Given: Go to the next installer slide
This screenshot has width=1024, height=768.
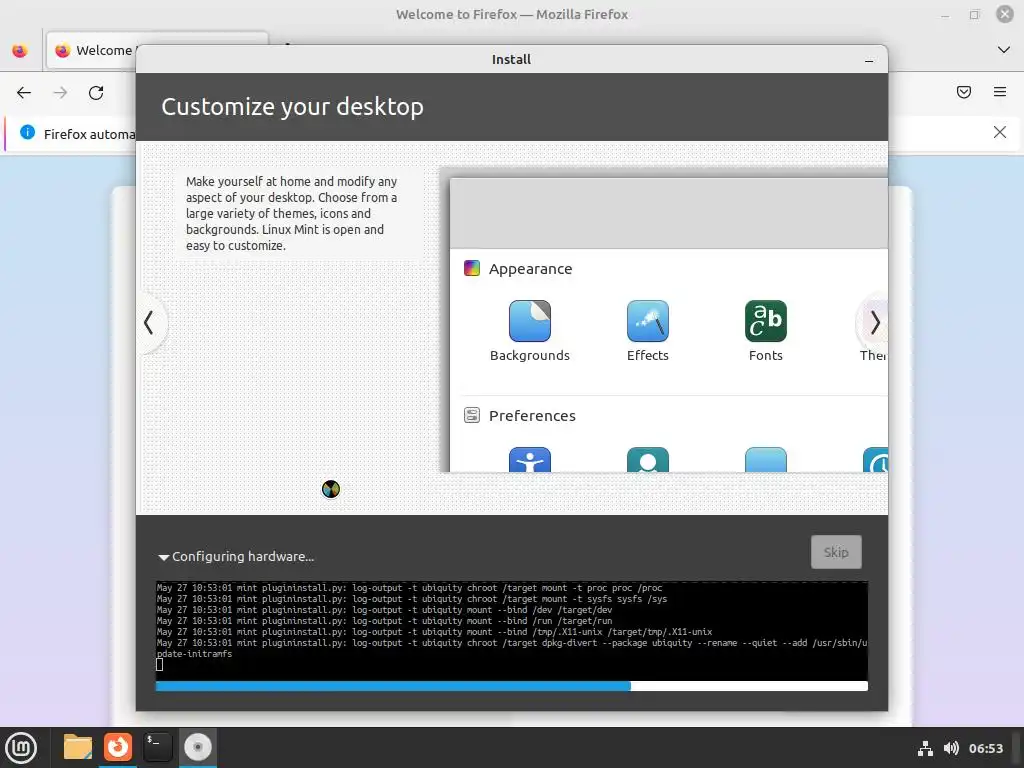Looking at the screenshot, I should click(874, 322).
